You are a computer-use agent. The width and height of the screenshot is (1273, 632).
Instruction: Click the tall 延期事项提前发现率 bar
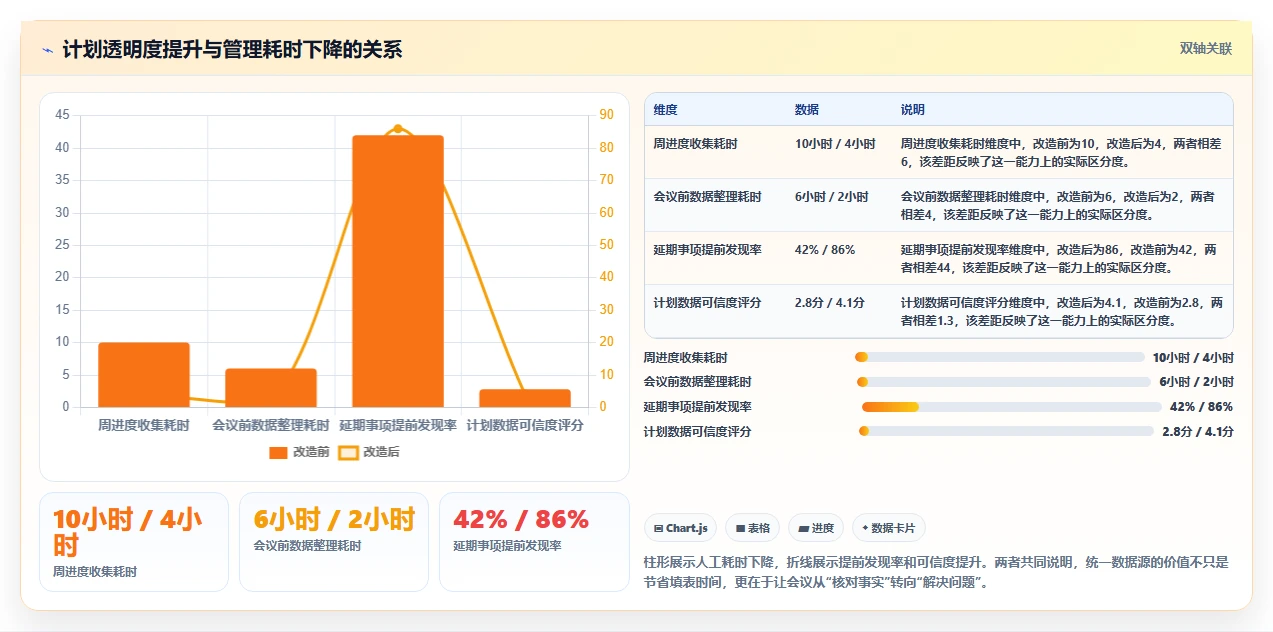[x=398, y=271]
